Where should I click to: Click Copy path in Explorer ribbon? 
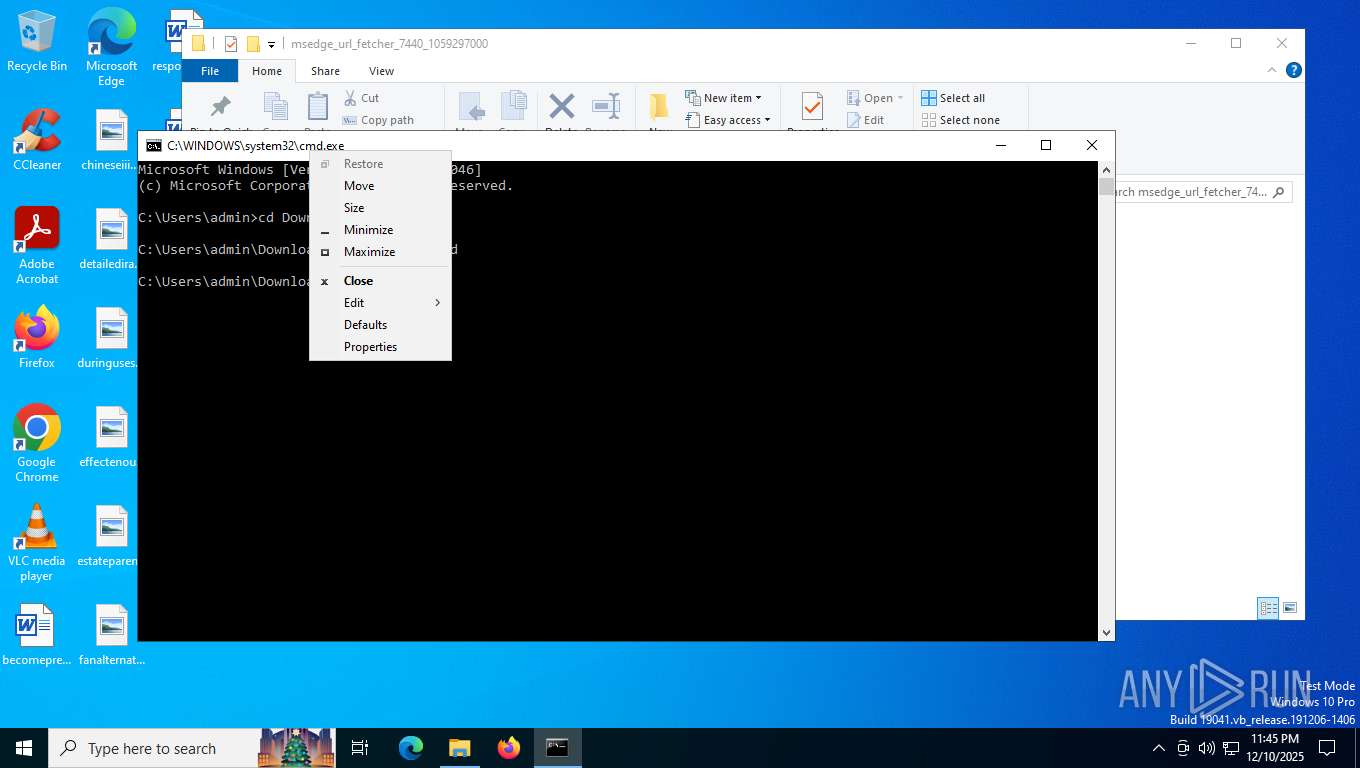[x=378, y=120]
